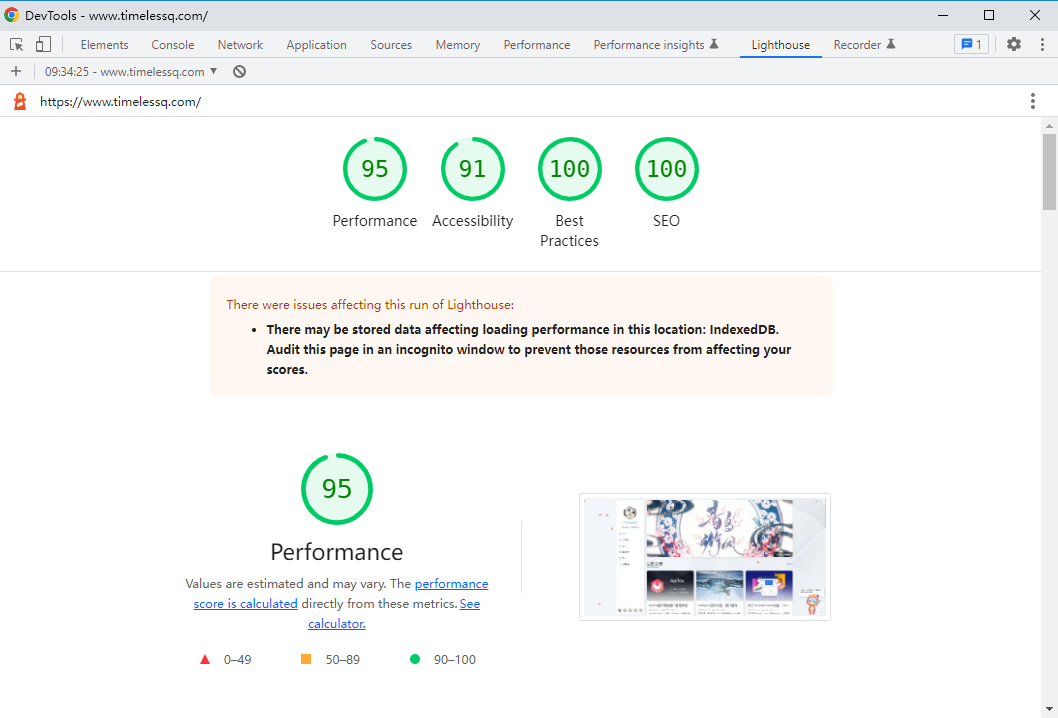Click the Accessibility 91 score gauge
This screenshot has height=718, width=1058.
point(472,169)
